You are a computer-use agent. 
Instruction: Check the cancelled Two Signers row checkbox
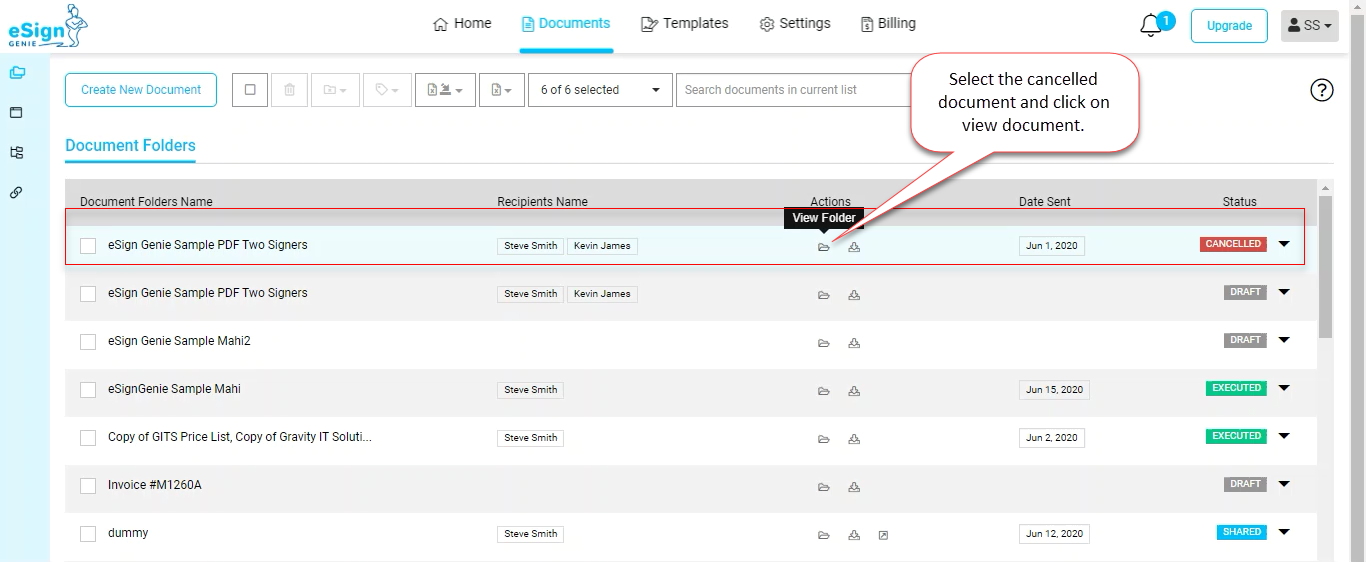pos(88,246)
